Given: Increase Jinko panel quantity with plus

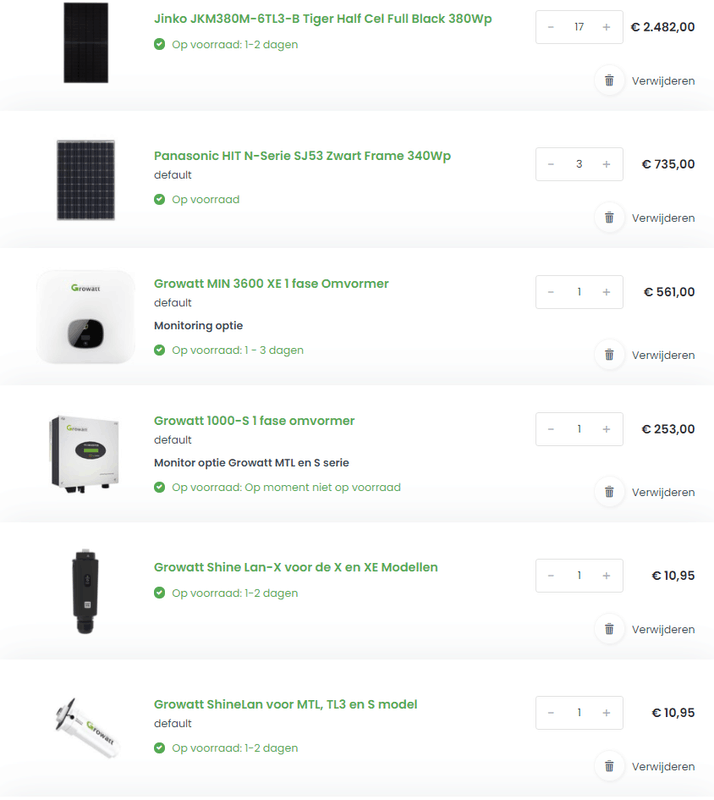Looking at the screenshot, I should click(606, 27).
